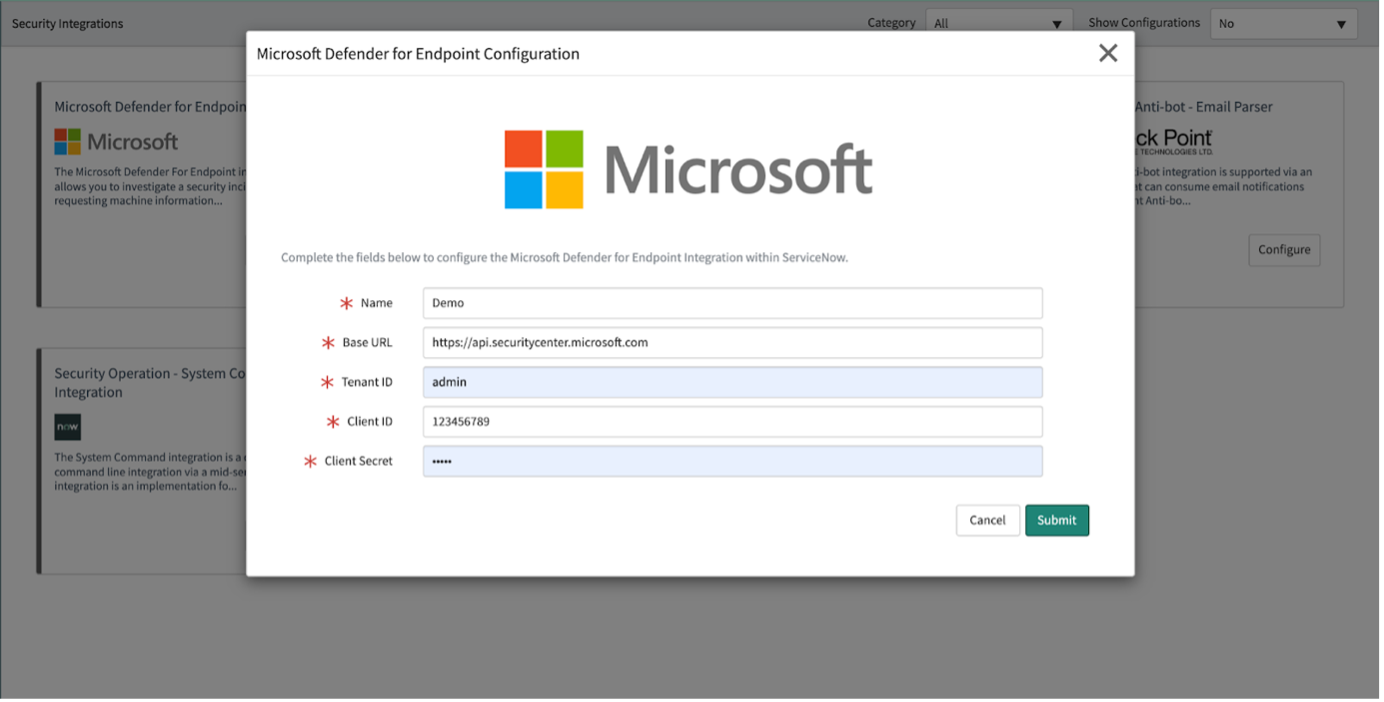Click the 'Name' field label
This screenshot has width=1384, height=702.
click(x=376, y=303)
